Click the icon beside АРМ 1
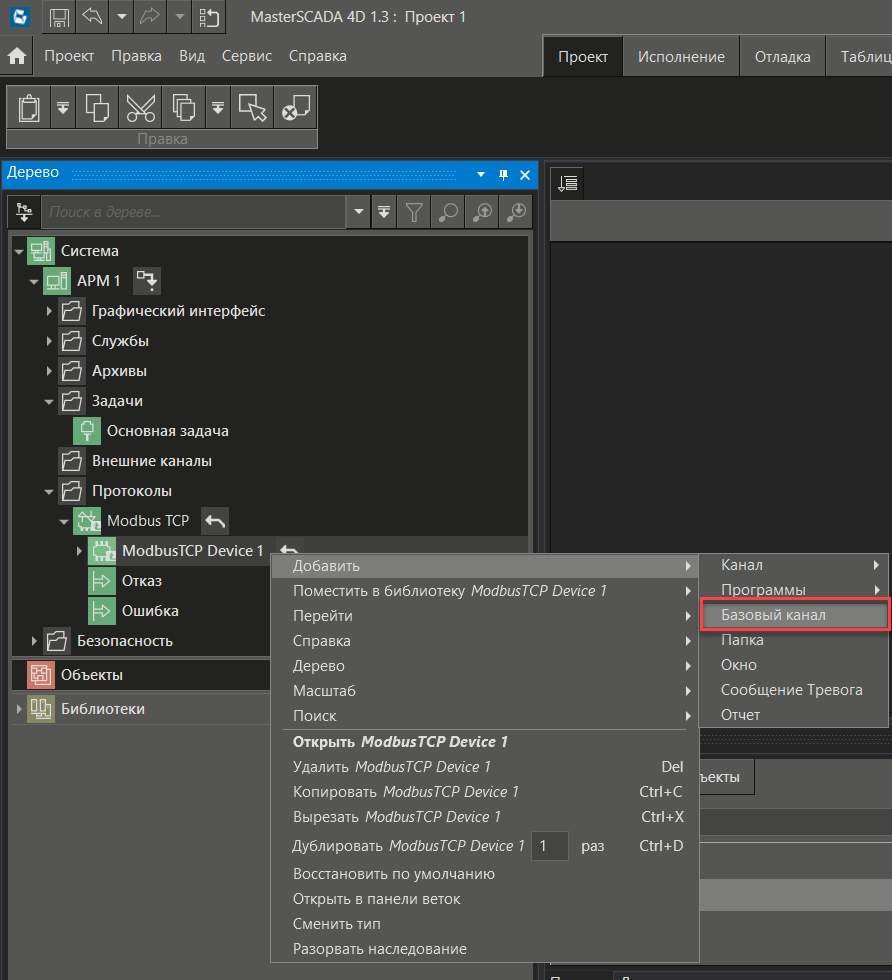This screenshot has width=892, height=980. point(147,281)
